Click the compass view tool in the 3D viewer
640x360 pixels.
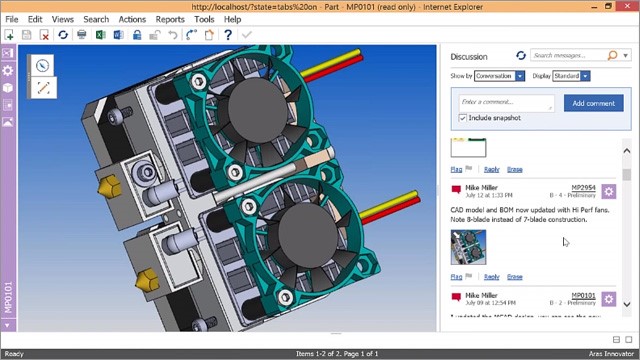click(42, 66)
